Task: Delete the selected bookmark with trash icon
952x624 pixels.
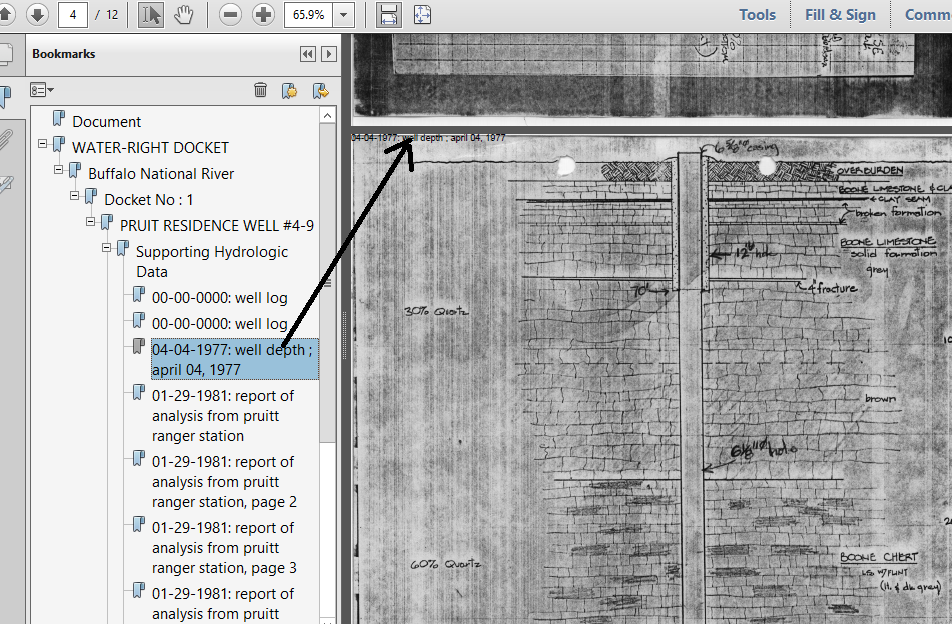Action: (260, 90)
